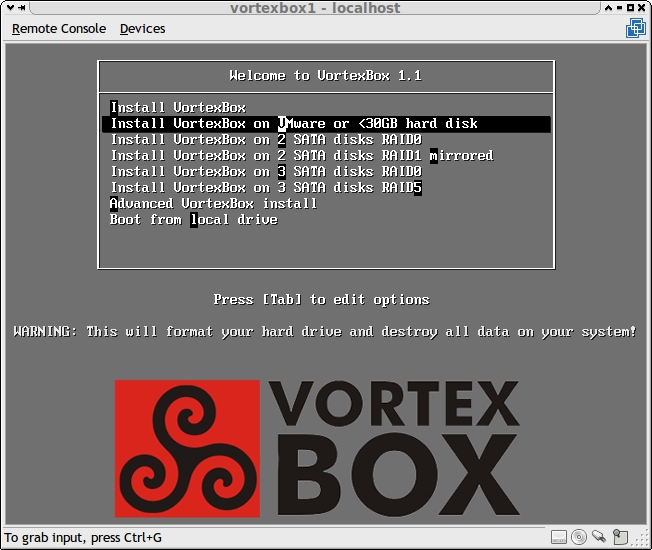Click the CD/DVD drive status icon

tap(579, 537)
